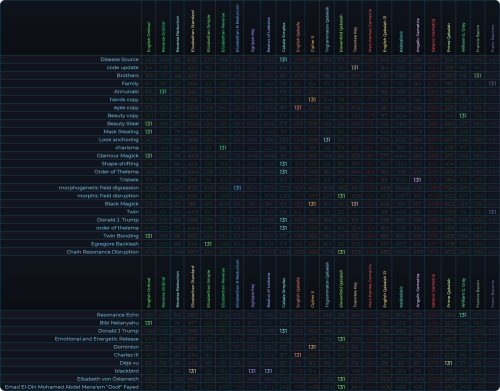Click 'morphic field disruption' row label

tap(108, 196)
